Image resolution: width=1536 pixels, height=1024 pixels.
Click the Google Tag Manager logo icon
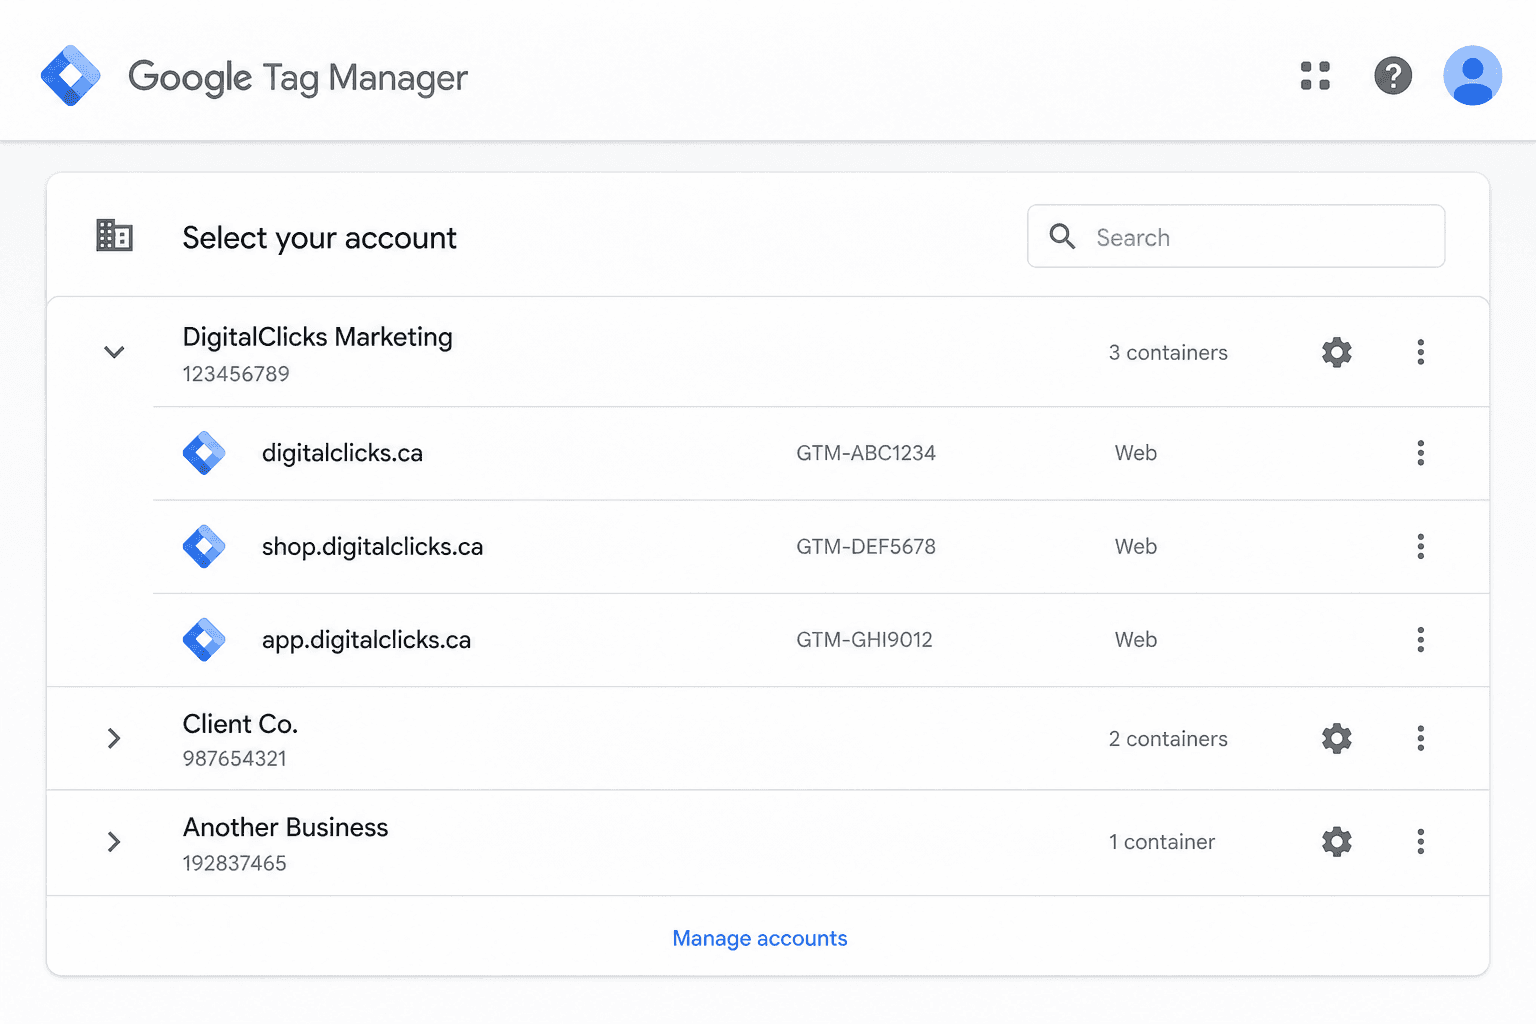coord(70,76)
